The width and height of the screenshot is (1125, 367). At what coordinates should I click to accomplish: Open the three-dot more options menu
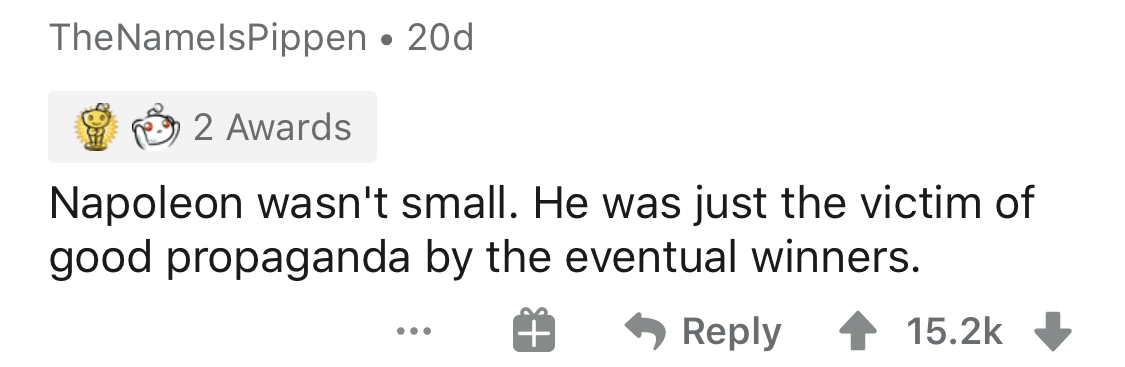[x=415, y=331]
